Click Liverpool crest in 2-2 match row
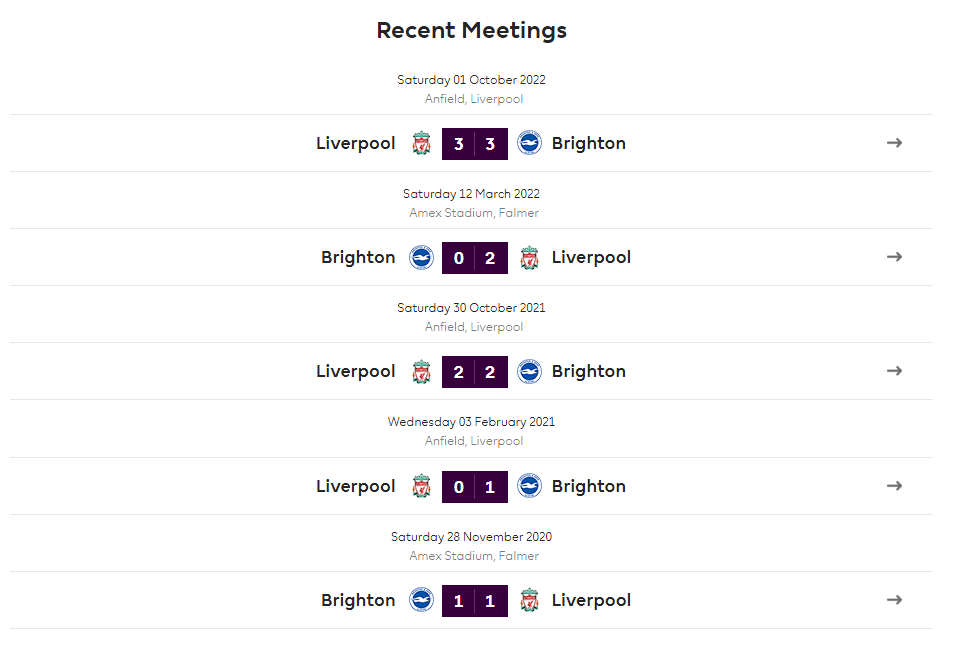 pyautogui.click(x=421, y=371)
